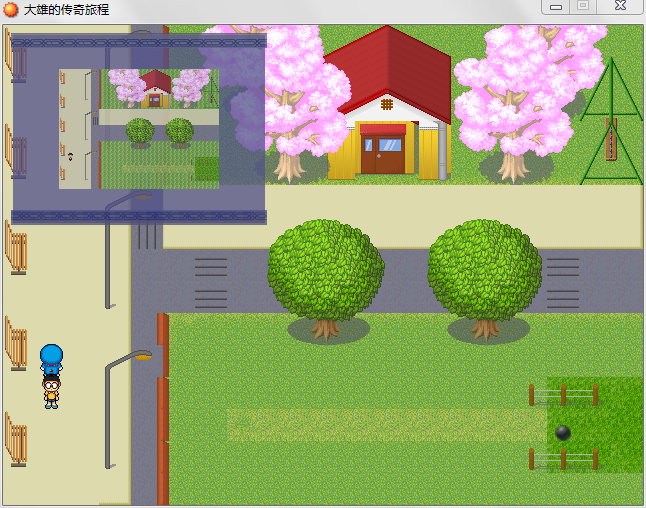Click the green swing set frame
The image size is (646, 508).
[x=611, y=122]
